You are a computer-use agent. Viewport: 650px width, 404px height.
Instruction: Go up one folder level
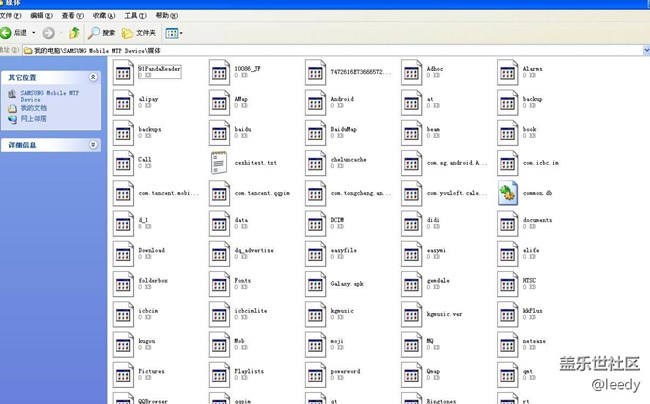[74, 33]
